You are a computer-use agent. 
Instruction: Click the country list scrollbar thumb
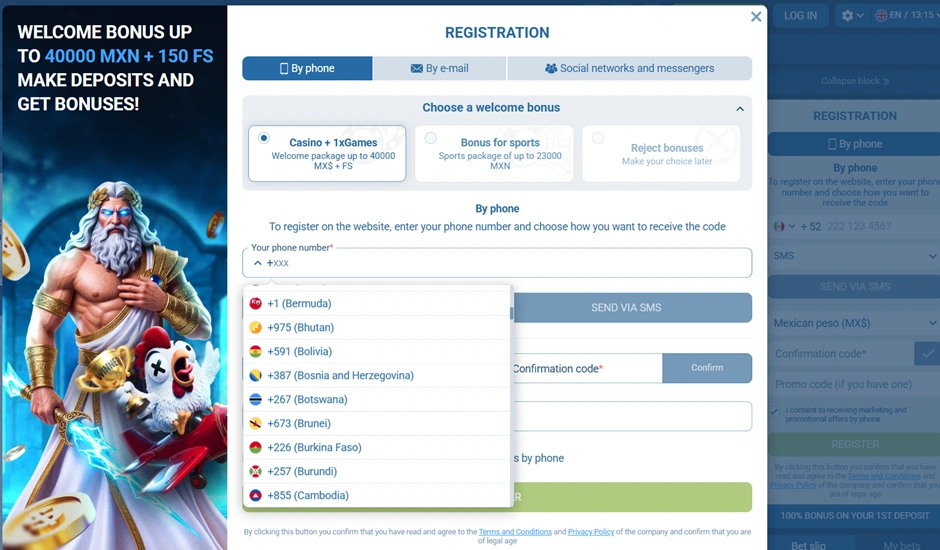click(511, 313)
